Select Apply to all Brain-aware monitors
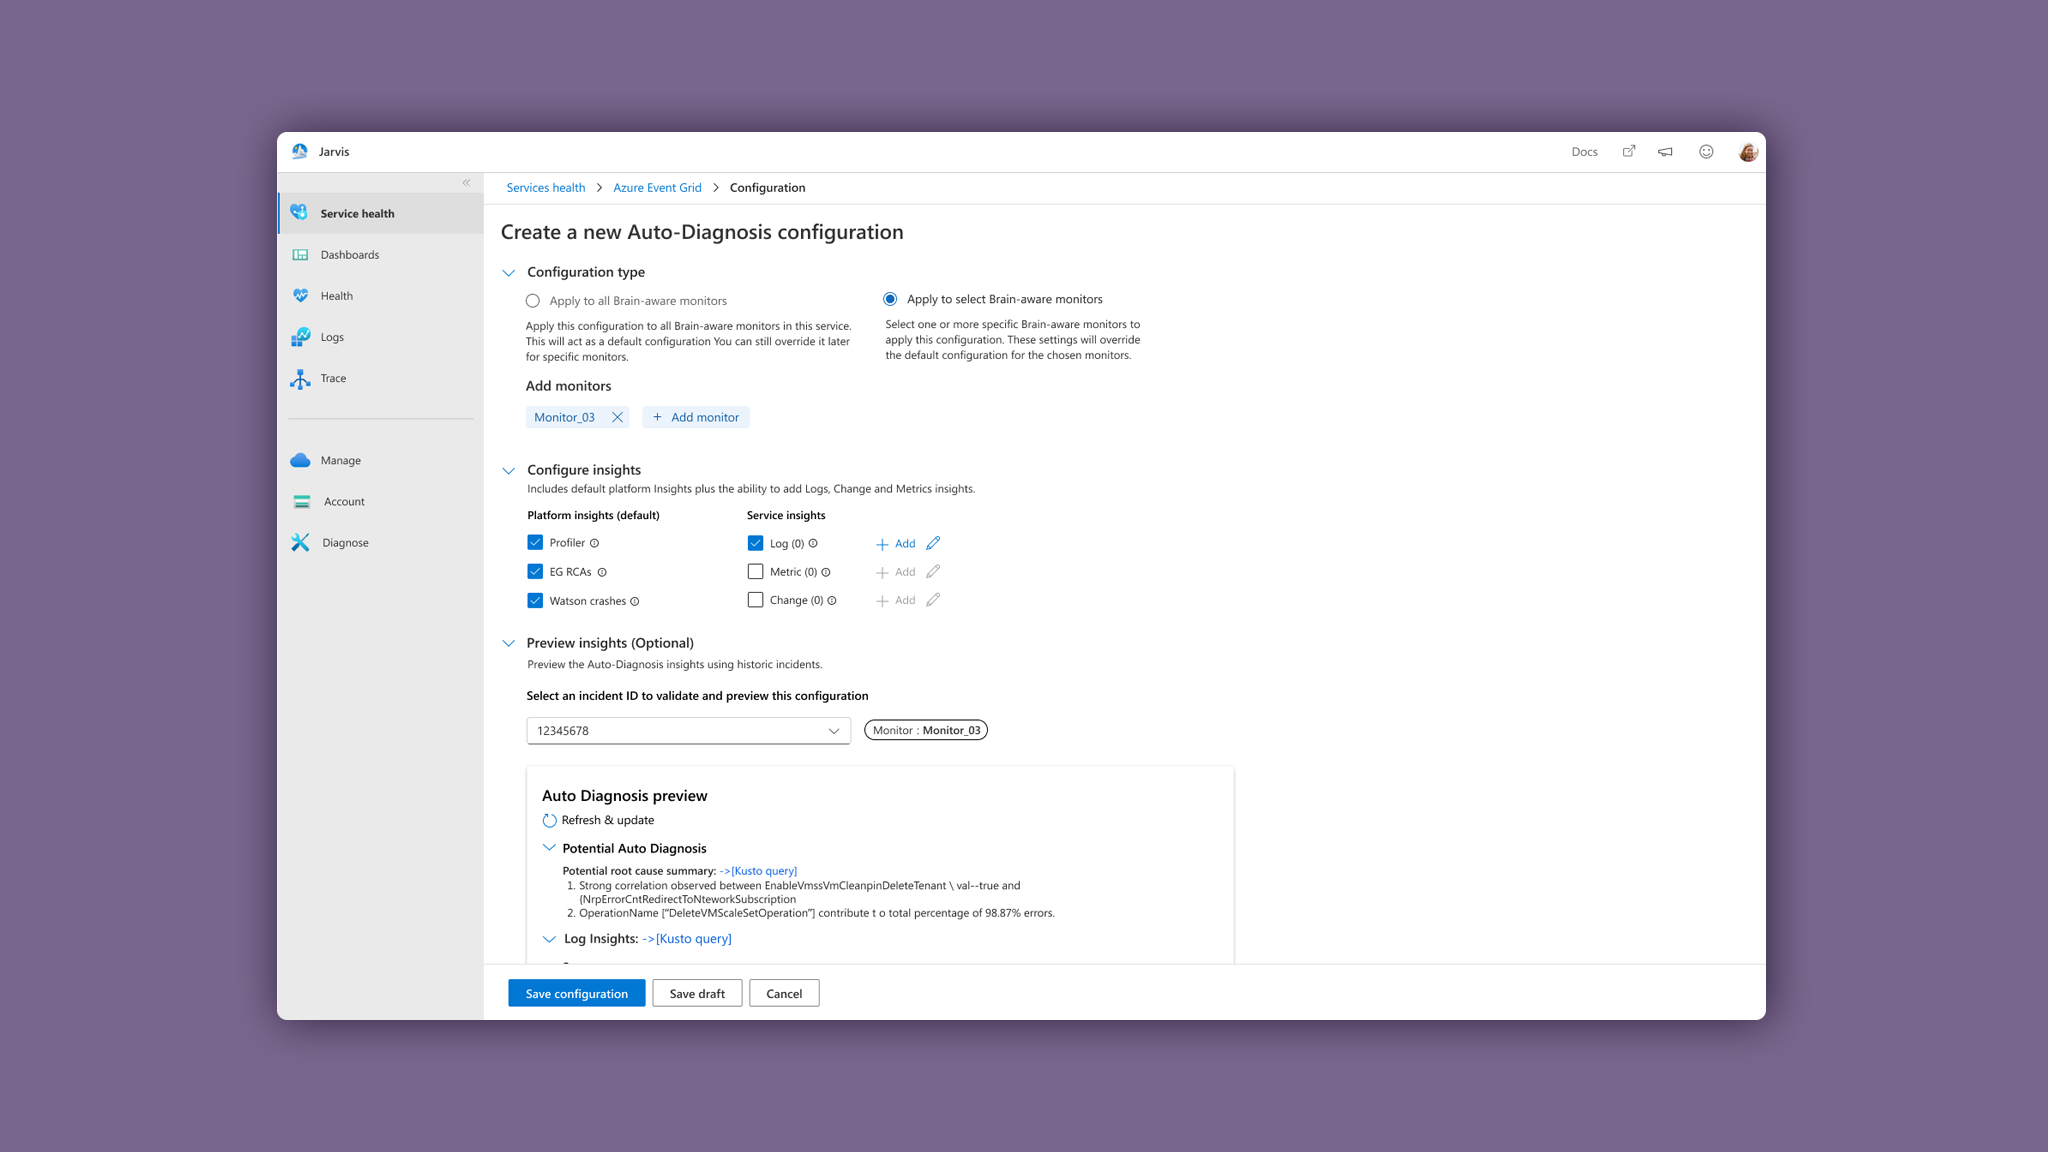The height and width of the screenshot is (1152, 2048). (533, 301)
